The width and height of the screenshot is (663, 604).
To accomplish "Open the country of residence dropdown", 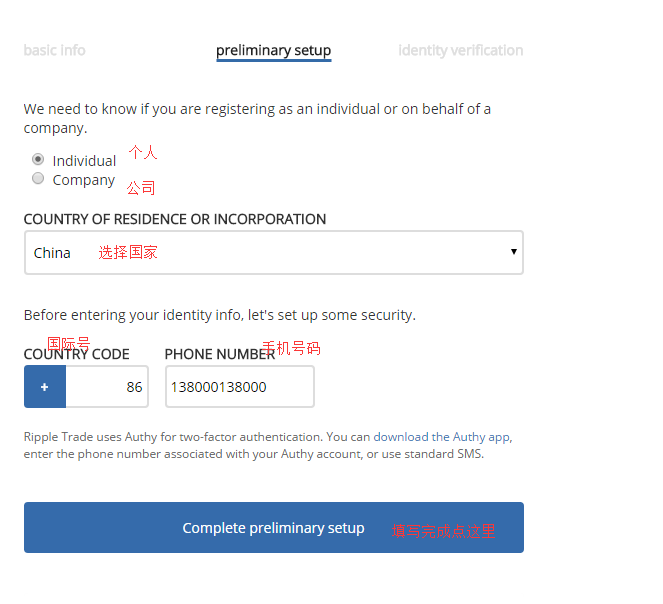I will click(x=274, y=253).
